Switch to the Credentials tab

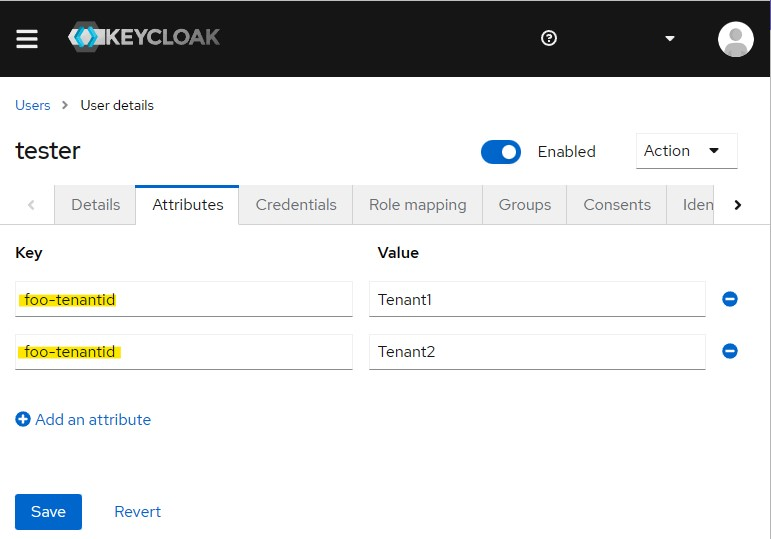click(296, 205)
